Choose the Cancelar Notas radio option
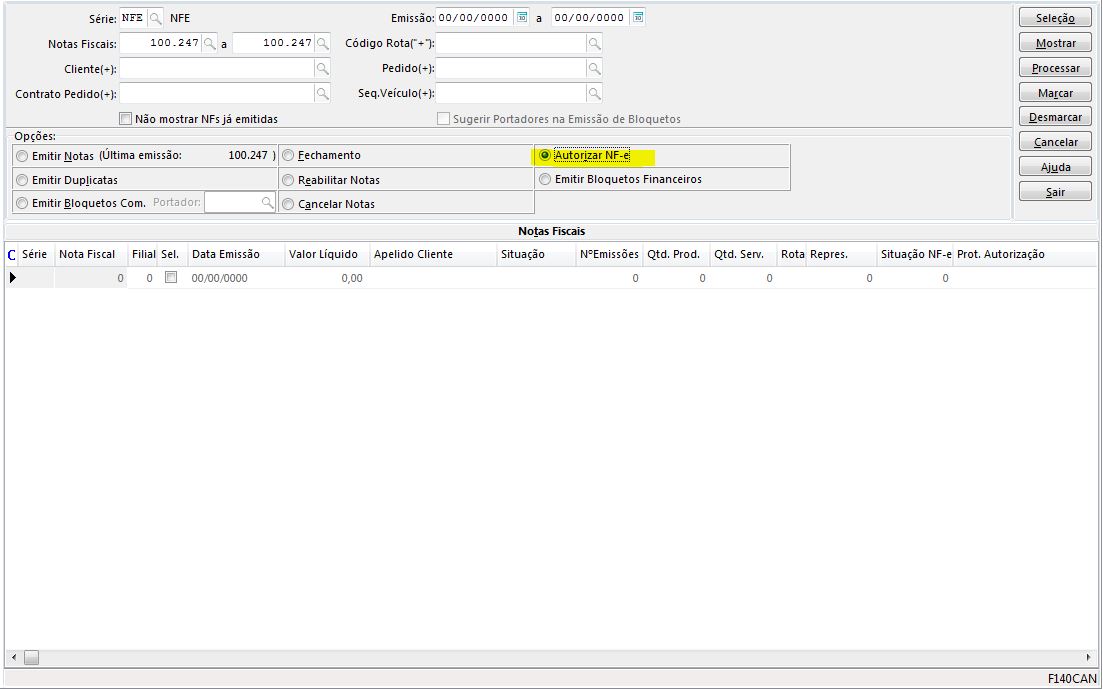The height and width of the screenshot is (689, 1103). point(288,204)
